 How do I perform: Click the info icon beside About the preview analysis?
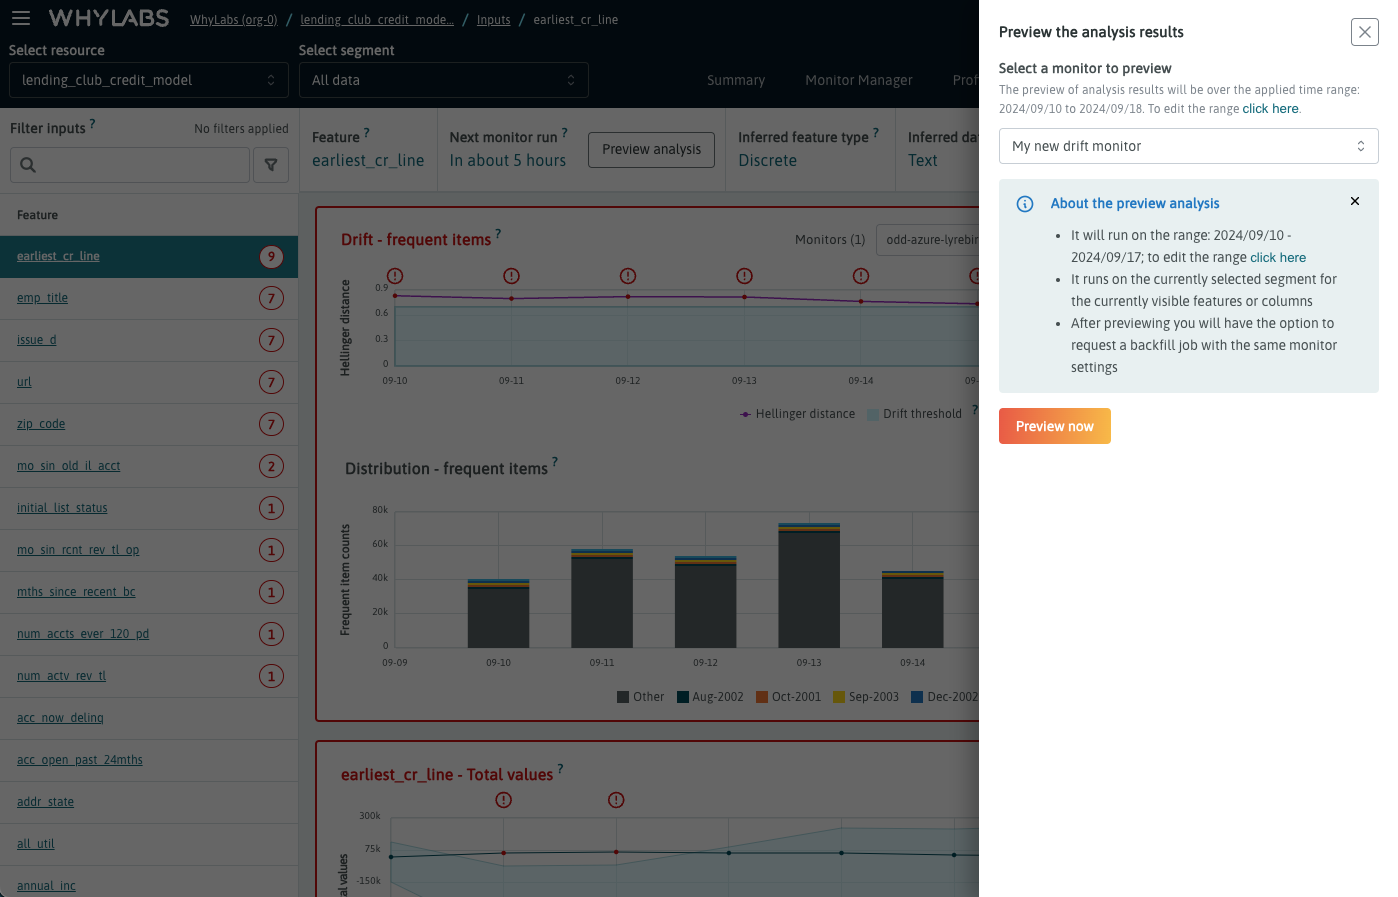tap(1025, 204)
